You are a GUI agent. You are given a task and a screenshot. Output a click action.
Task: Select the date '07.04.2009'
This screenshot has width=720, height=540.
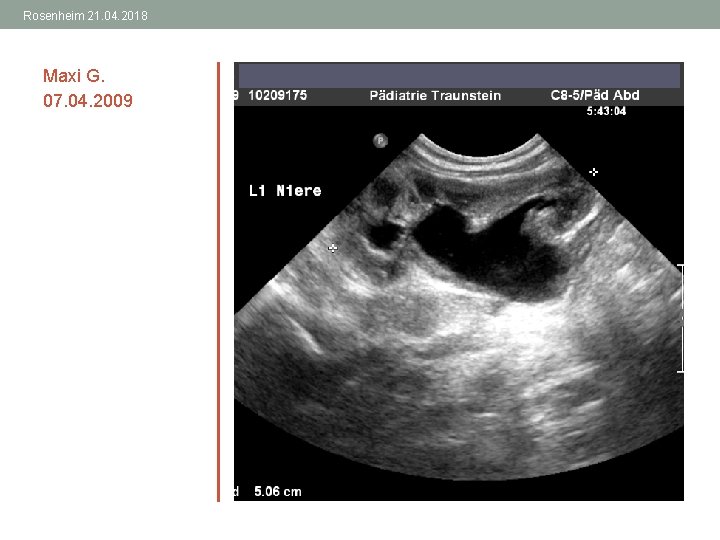(88, 101)
